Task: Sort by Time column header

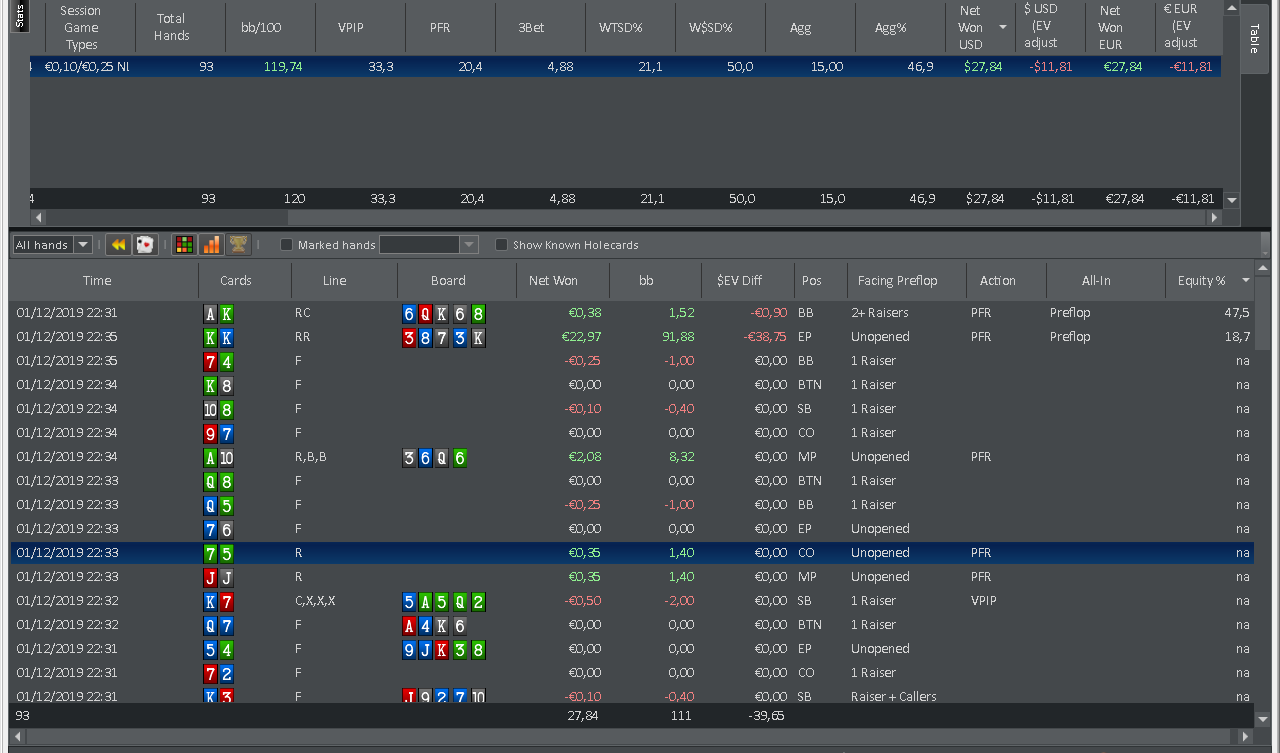Action: (97, 280)
